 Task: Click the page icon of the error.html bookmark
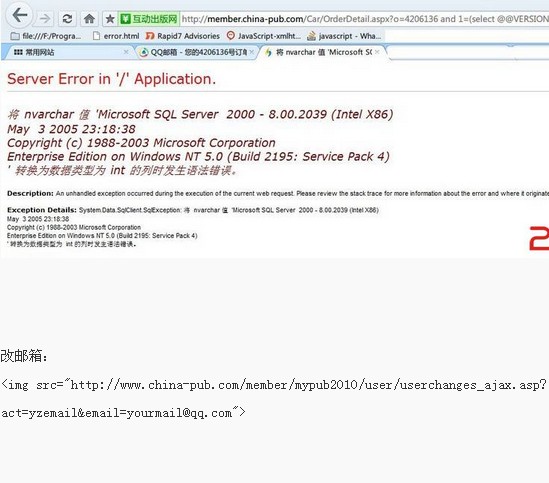tap(96, 36)
